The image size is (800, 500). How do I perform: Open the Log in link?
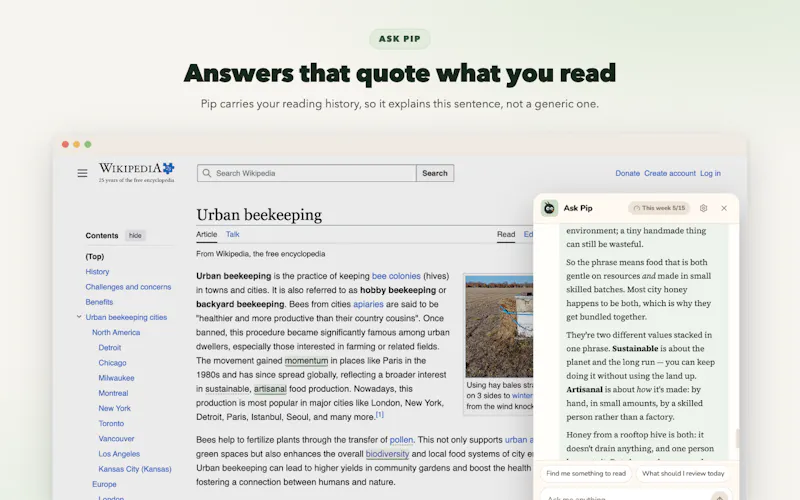point(710,173)
